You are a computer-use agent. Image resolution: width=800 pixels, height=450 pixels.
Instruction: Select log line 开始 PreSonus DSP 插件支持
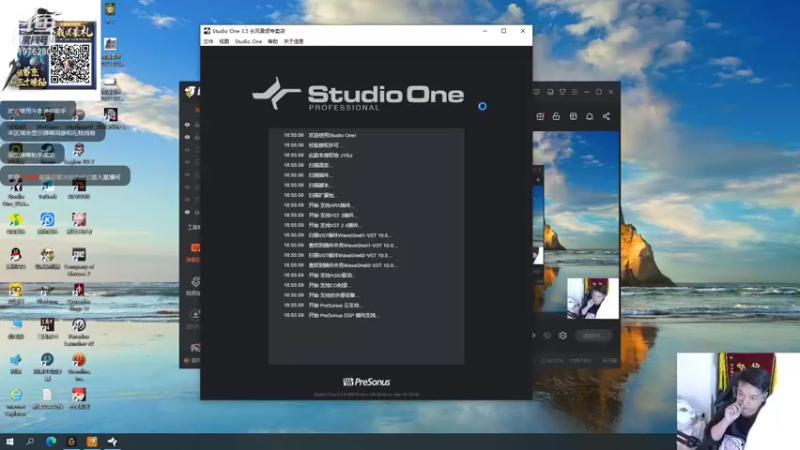(331, 315)
